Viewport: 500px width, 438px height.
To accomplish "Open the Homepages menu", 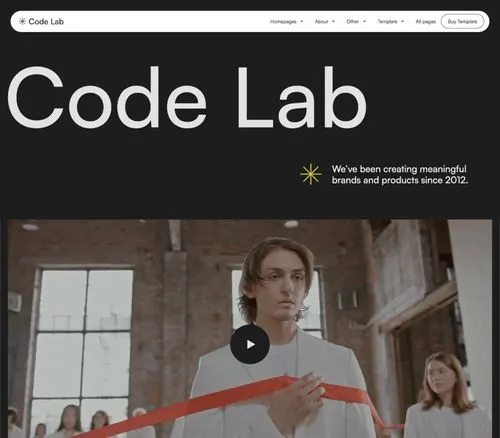I will (283, 22).
